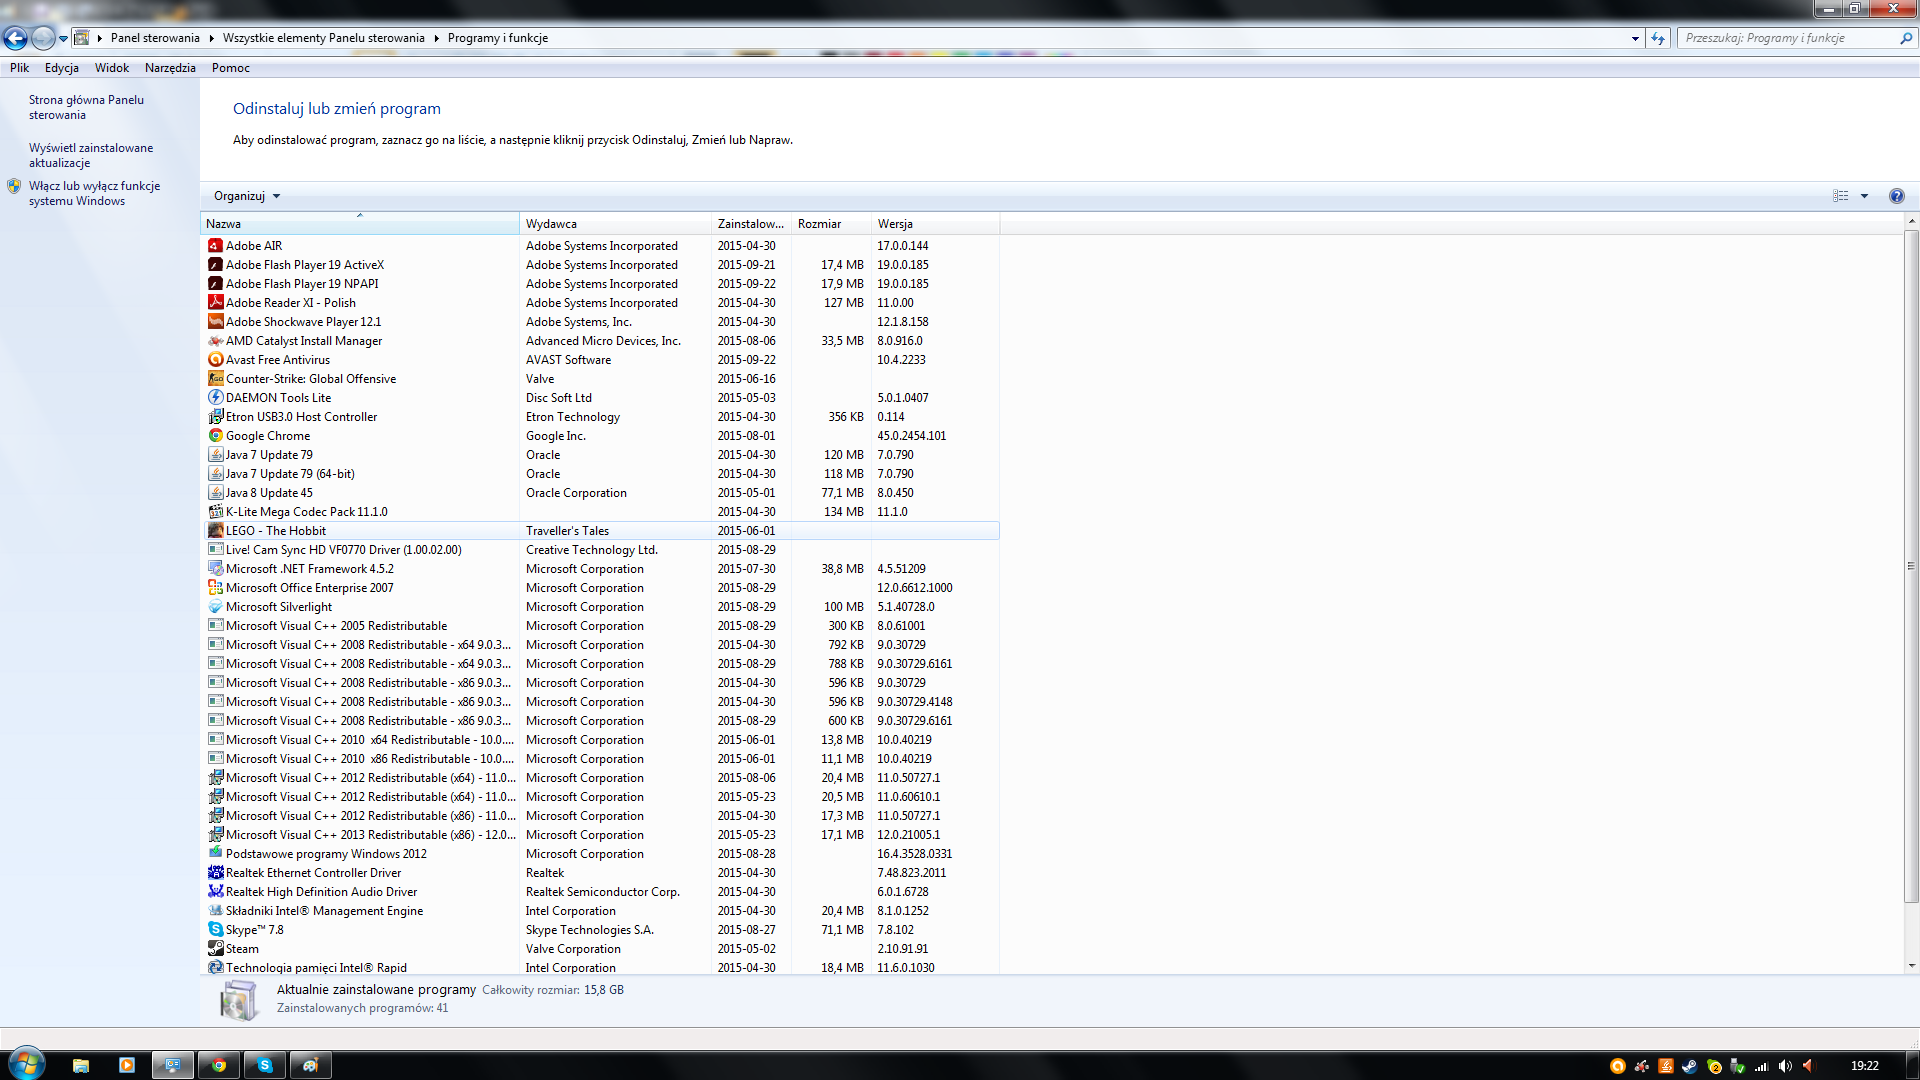Image resolution: width=1920 pixels, height=1080 pixels.
Task: Click the Avast Free Antivirus list icon
Action: click(215, 360)
